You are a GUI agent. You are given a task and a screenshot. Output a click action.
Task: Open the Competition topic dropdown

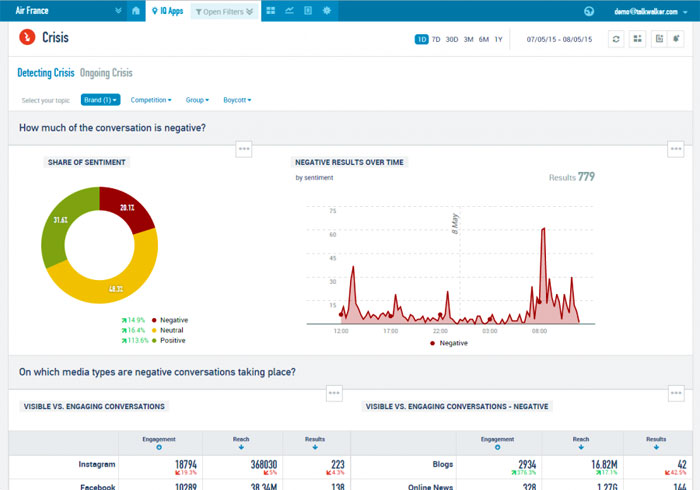pyautogui.click(x=151, y=100)
